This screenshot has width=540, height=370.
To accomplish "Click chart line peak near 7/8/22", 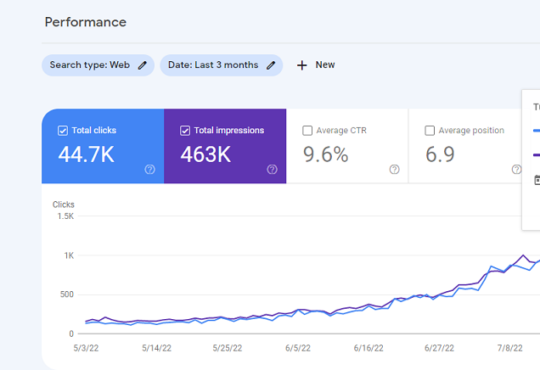I will click(523, 255).
